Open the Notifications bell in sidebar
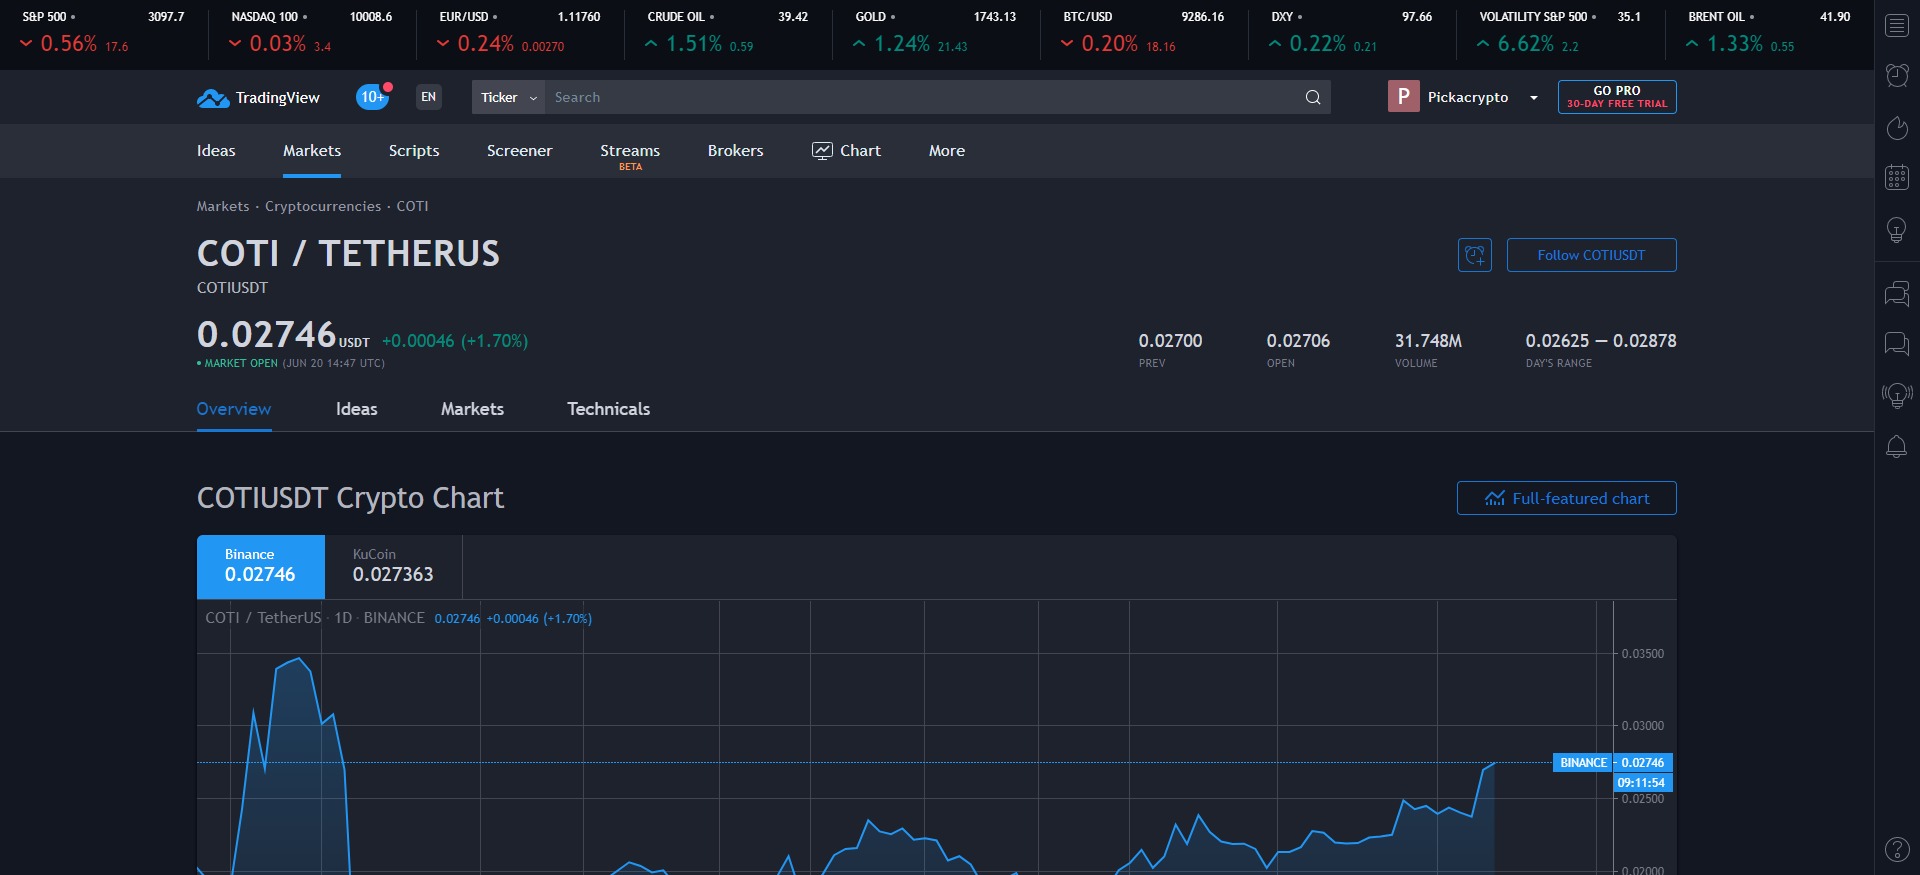The height and width of the screenshot is (875, 1920). click(1897, 446)
